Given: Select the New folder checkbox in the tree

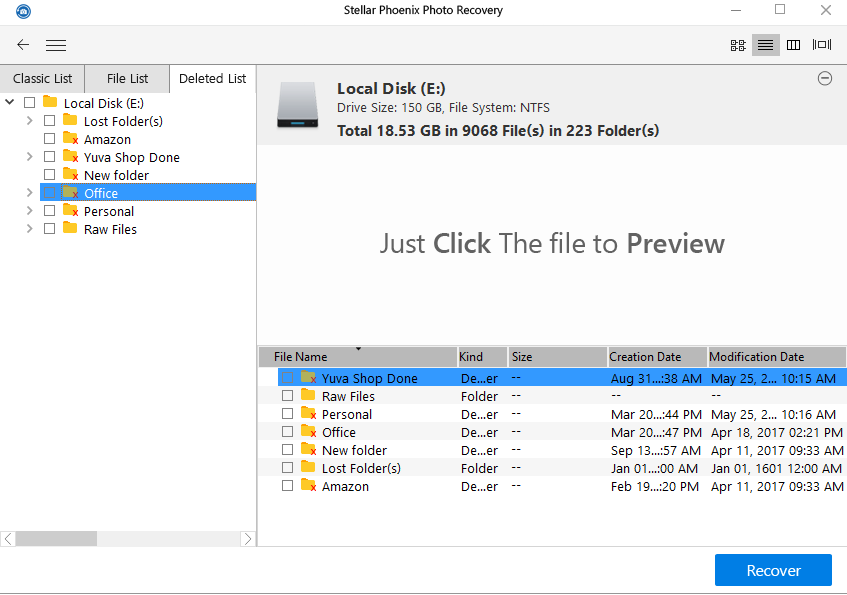Looking at the screenshot, I should 49,174.
